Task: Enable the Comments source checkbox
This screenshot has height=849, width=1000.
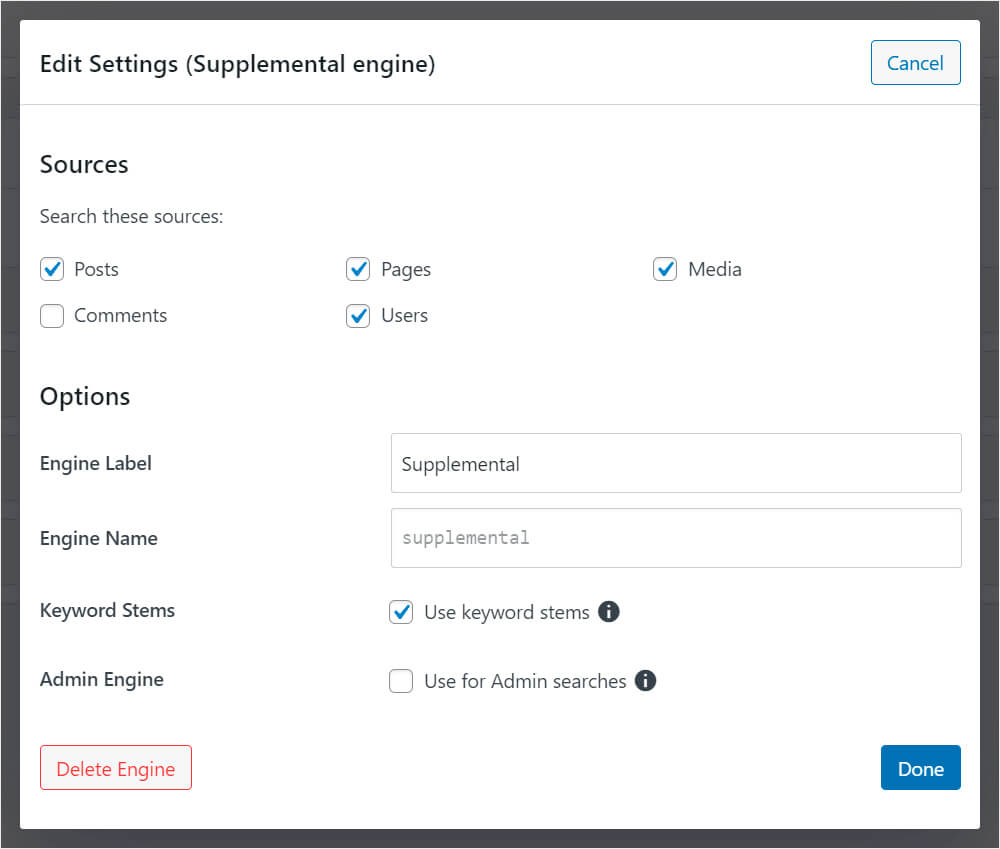Action: 52,316
